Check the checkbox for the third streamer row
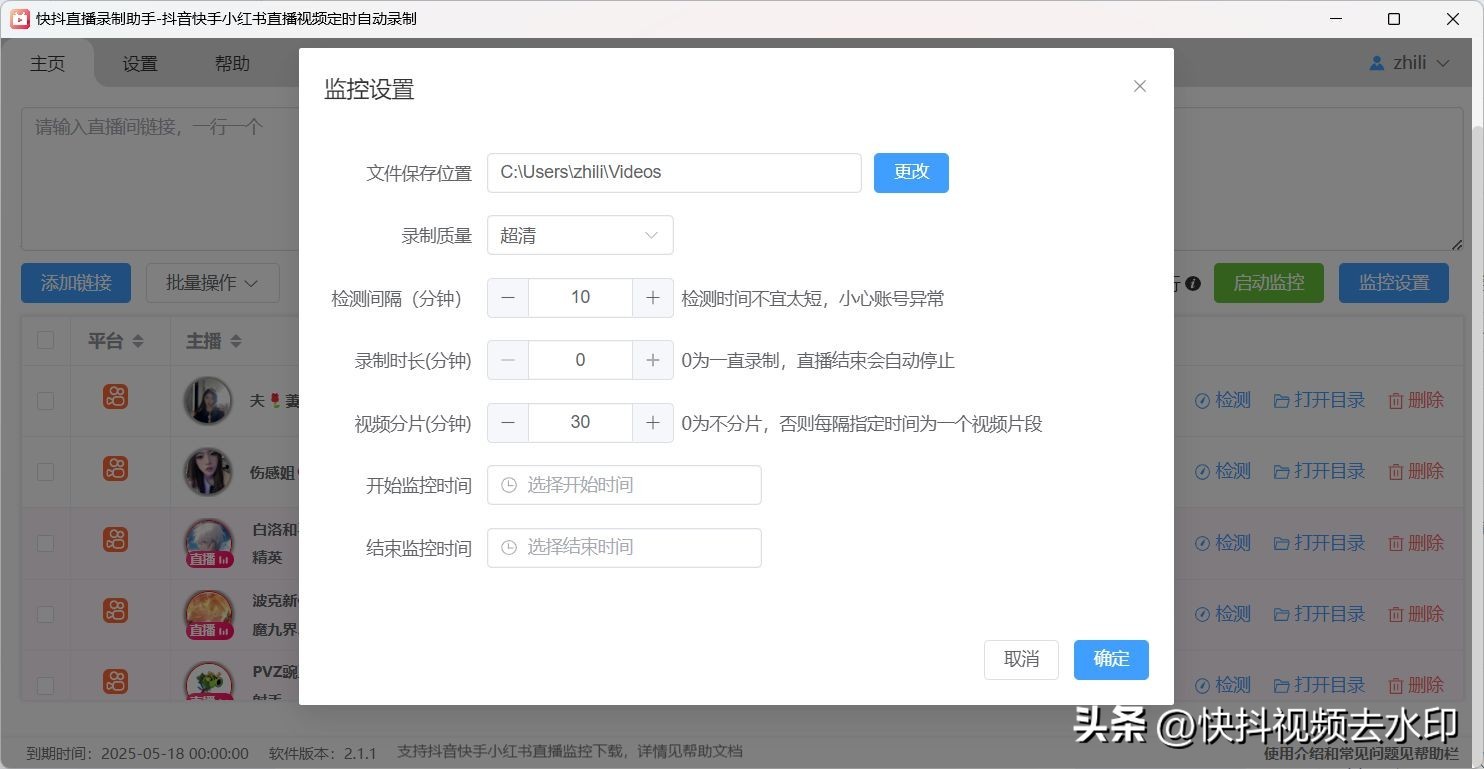Viewport: 1484px width, 769px height. point(46,543)
